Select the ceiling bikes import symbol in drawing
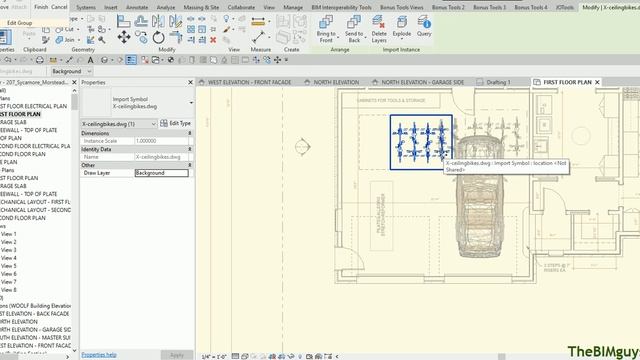 coord(421,142)
